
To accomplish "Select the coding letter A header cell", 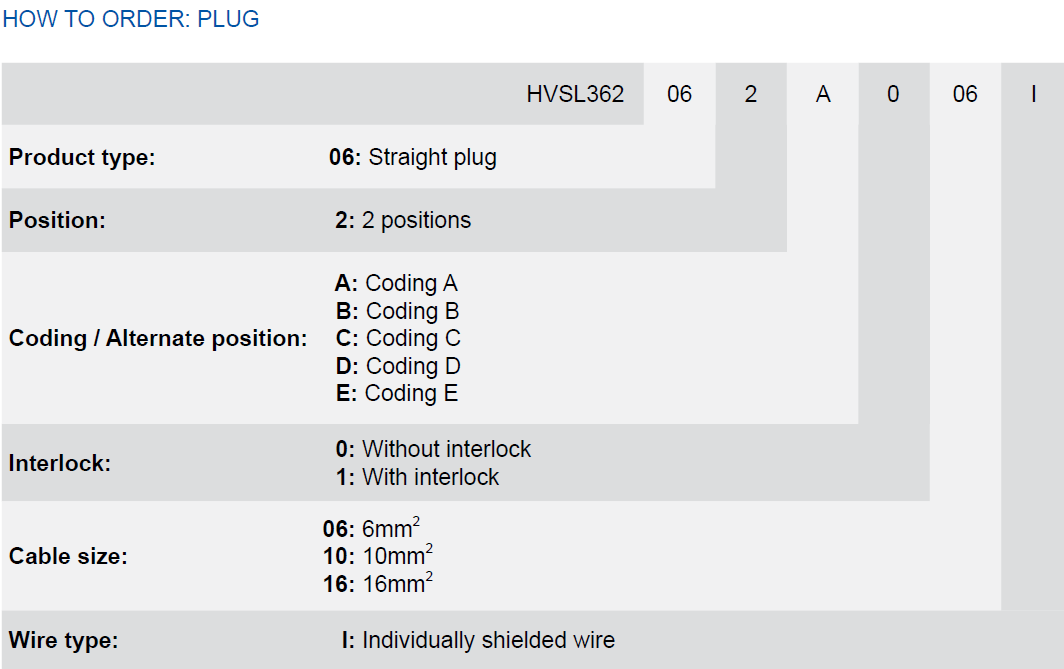I will (x=822, y=94).
